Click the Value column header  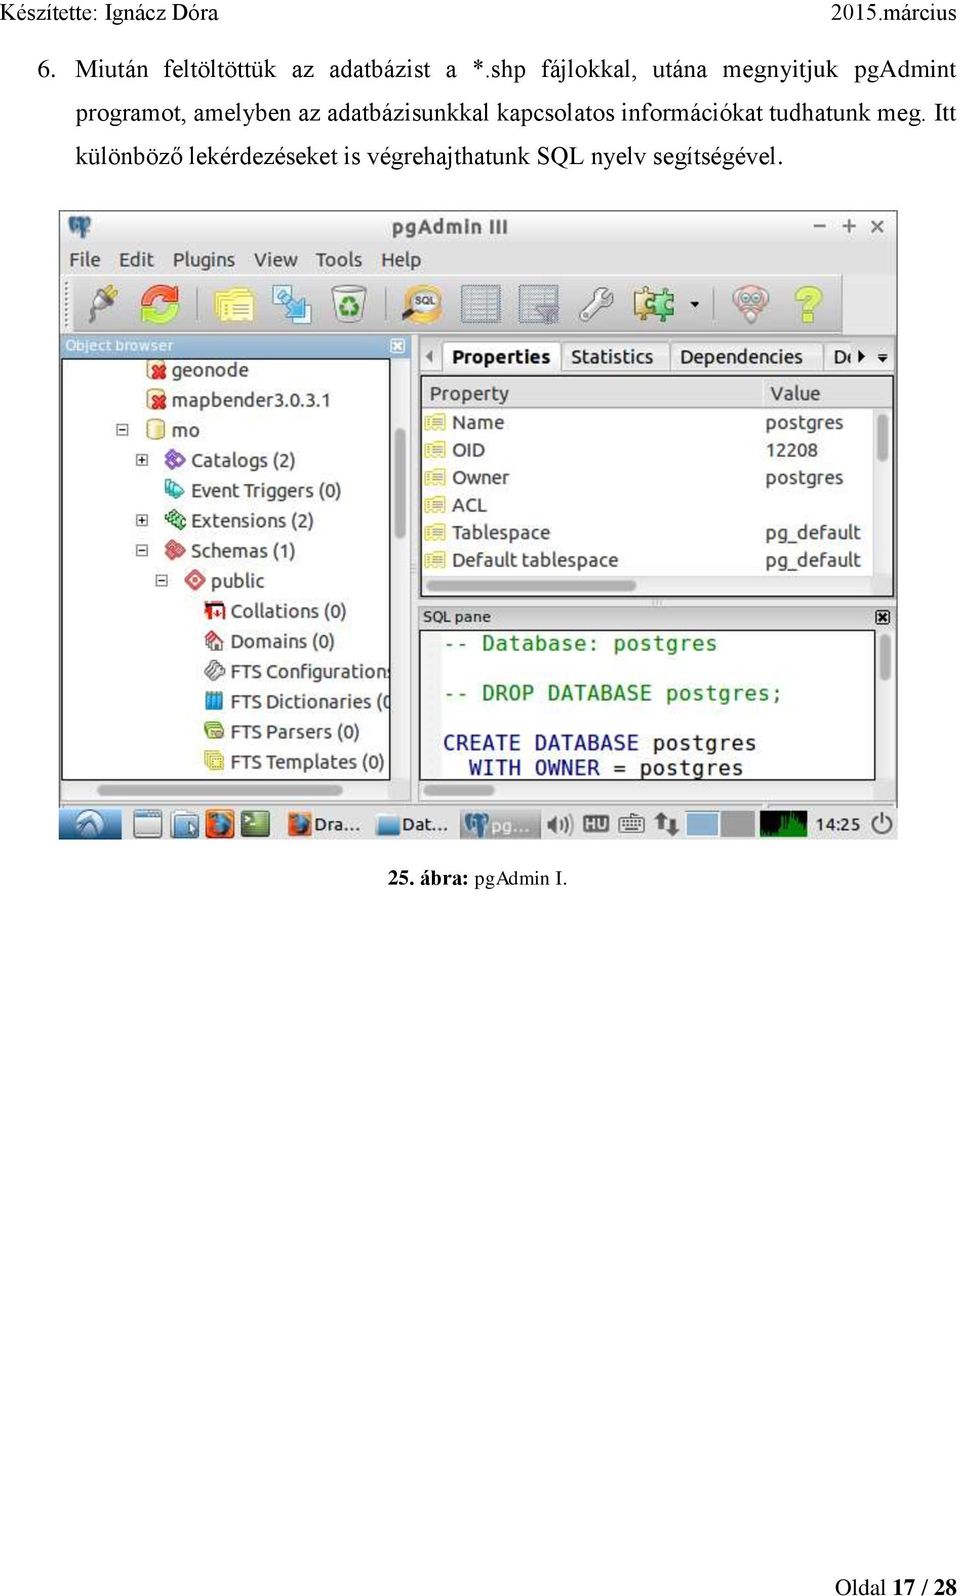825,393
